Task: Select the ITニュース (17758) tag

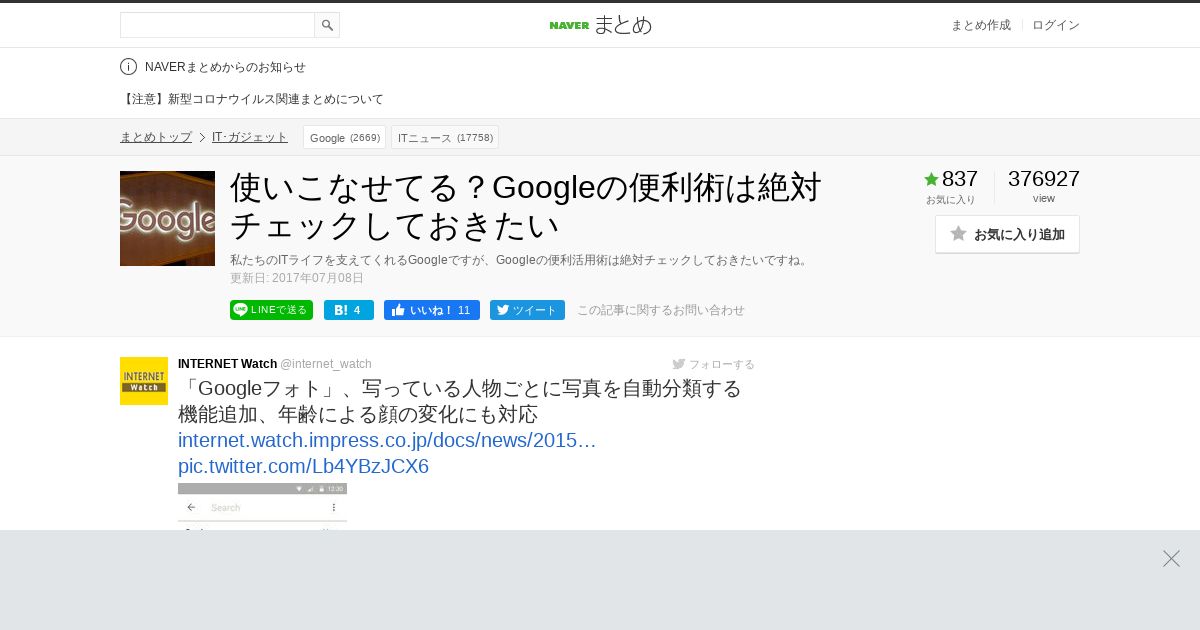Action: click(445, 137)
